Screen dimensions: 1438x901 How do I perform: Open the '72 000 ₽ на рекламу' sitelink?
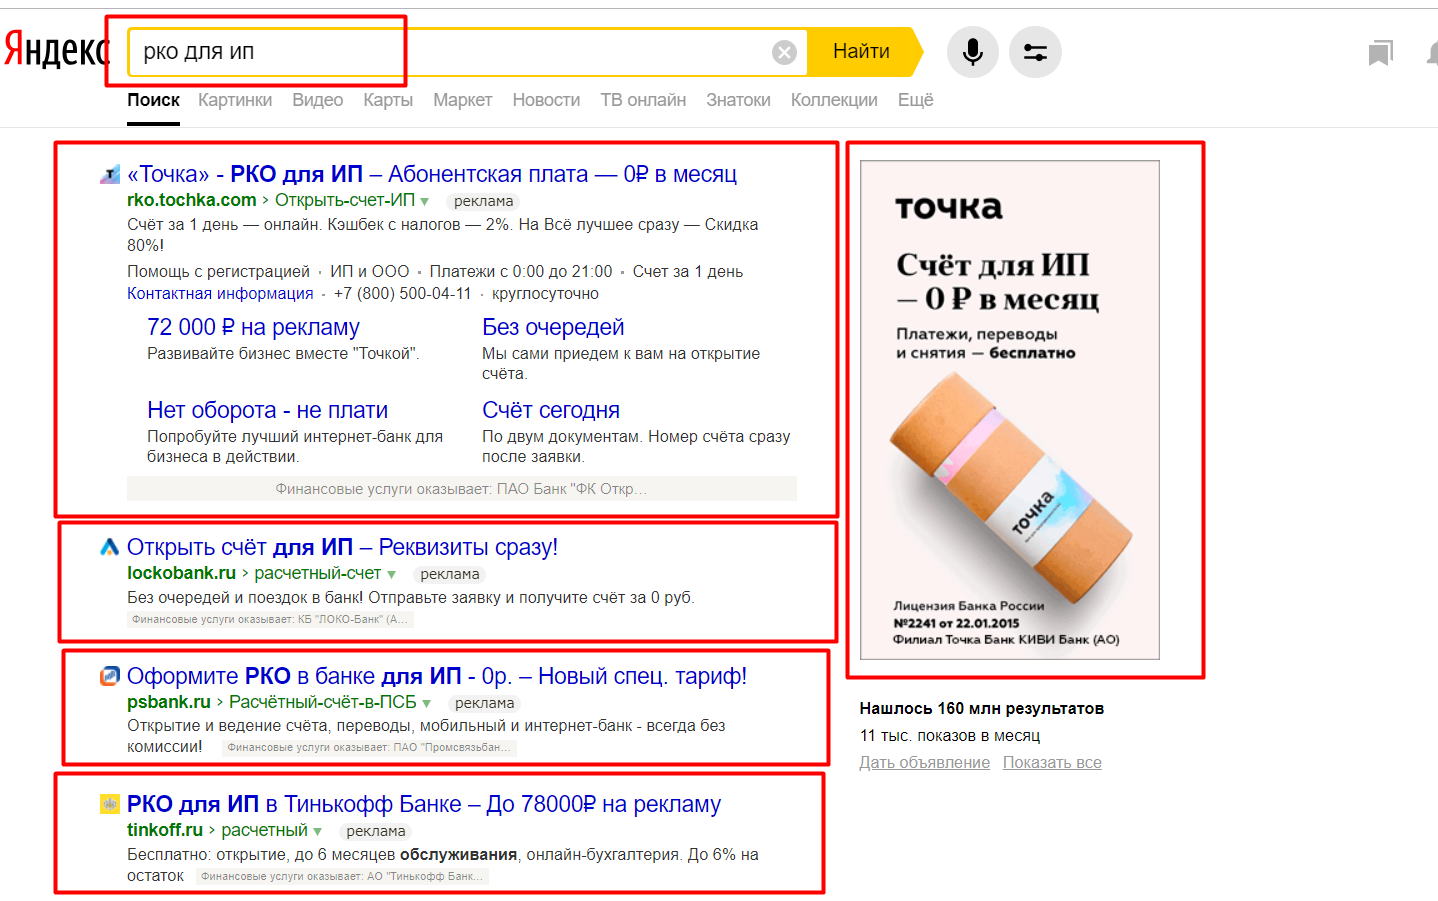(x=253, y=327)
